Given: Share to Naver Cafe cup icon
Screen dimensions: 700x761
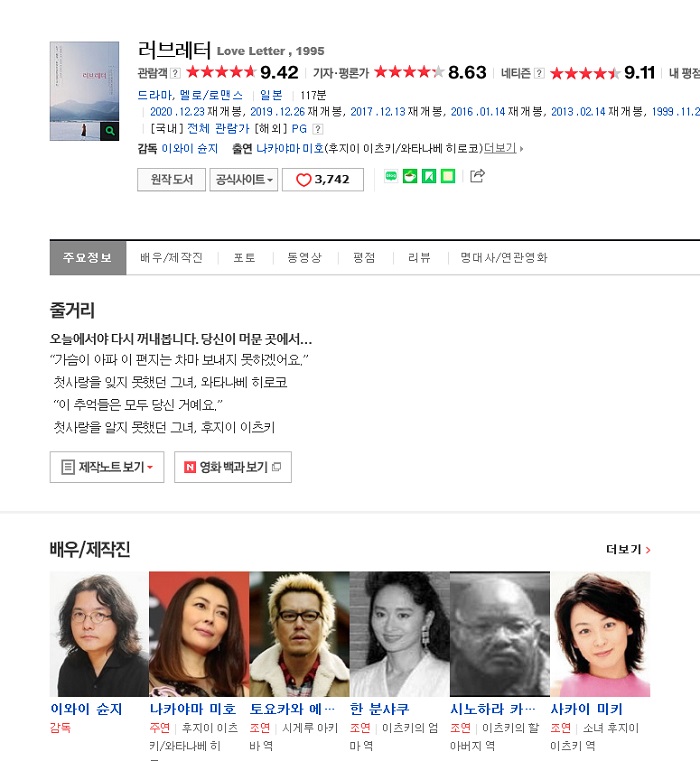Looking at the screenshot, I should [410, 176].
